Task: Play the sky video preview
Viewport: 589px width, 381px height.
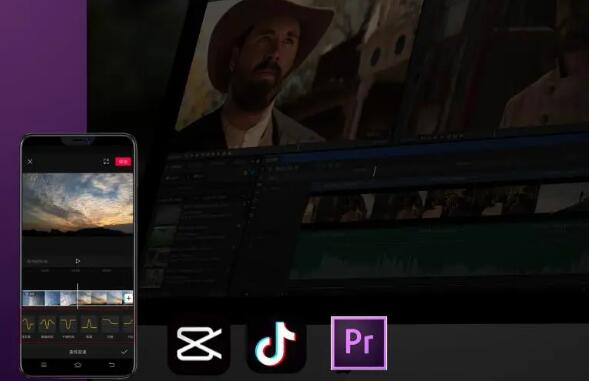Action: click(78, 261)
